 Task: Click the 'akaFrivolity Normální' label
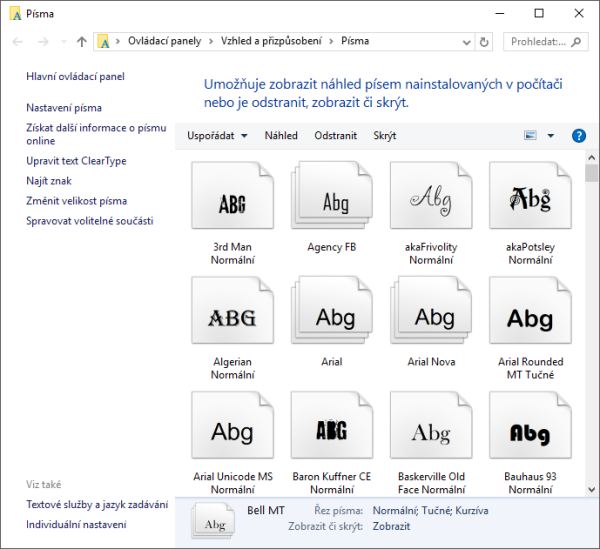[x=431, y=253]
